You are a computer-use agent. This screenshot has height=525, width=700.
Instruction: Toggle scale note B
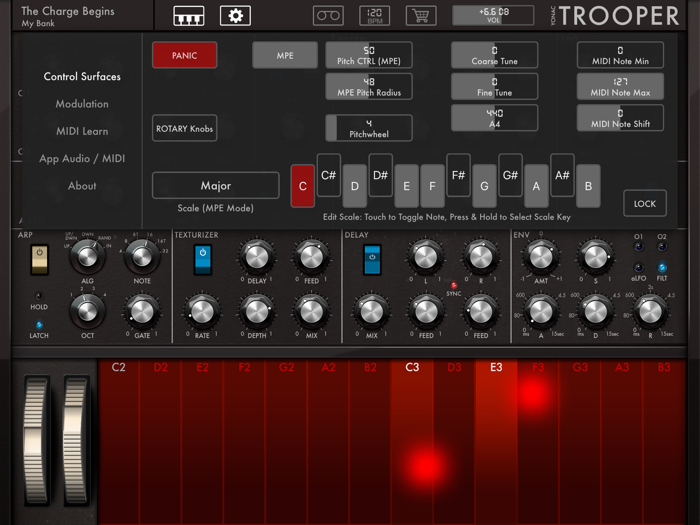(588, 186)
